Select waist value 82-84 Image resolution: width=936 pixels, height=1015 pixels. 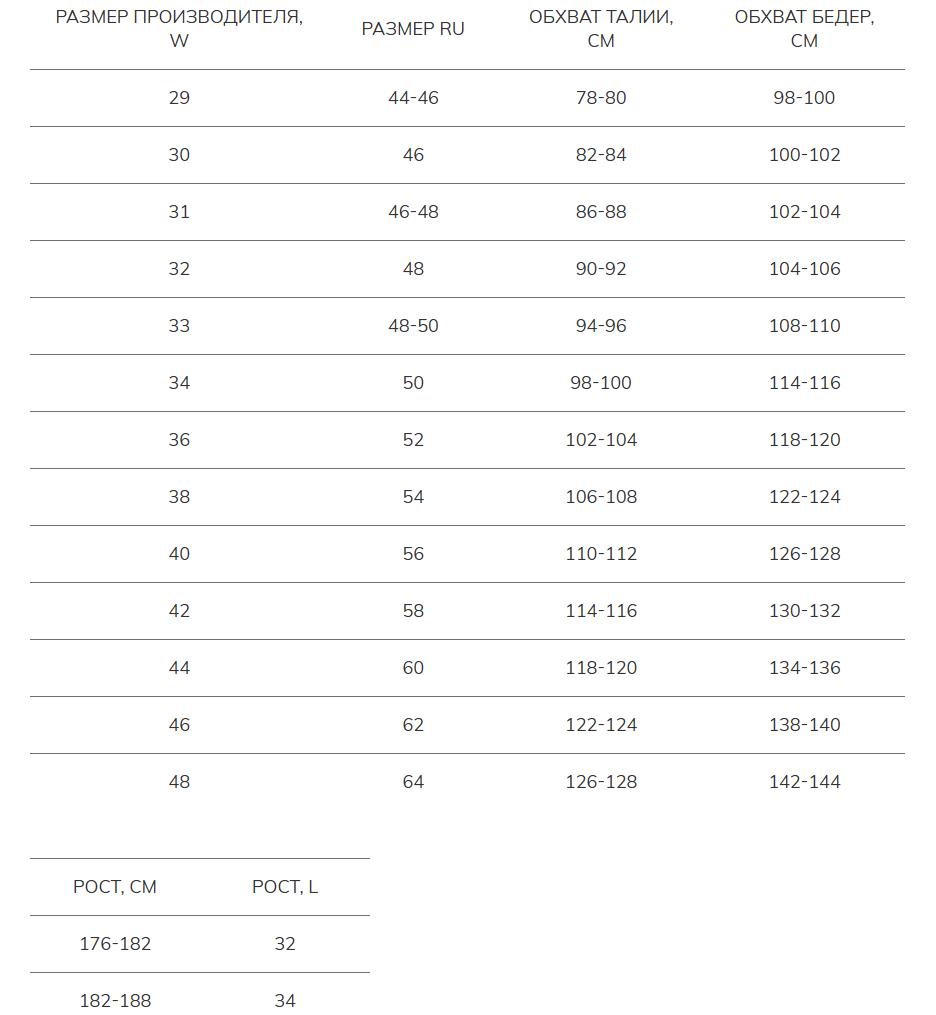601,155
